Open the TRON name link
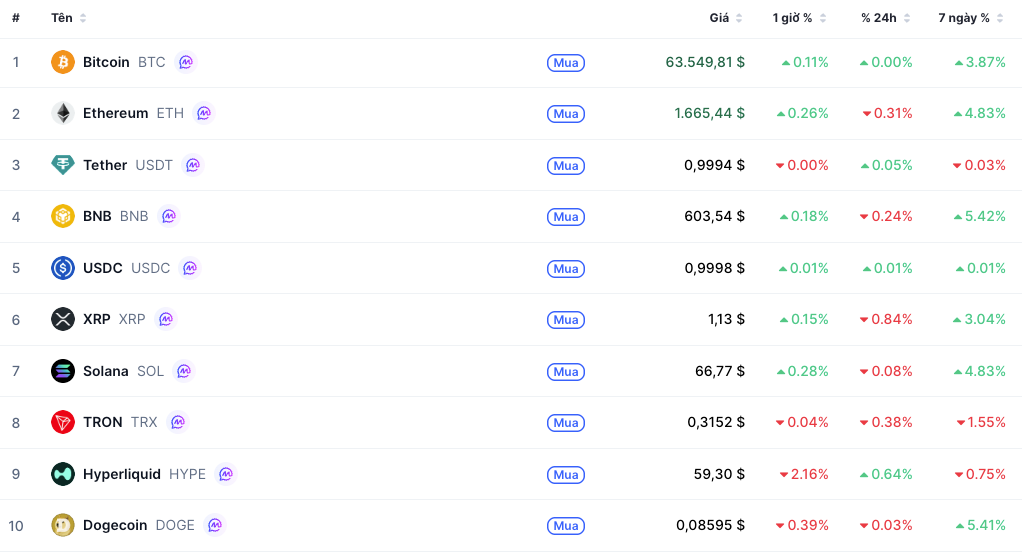The image size is (1022, 558). (102, 422)
